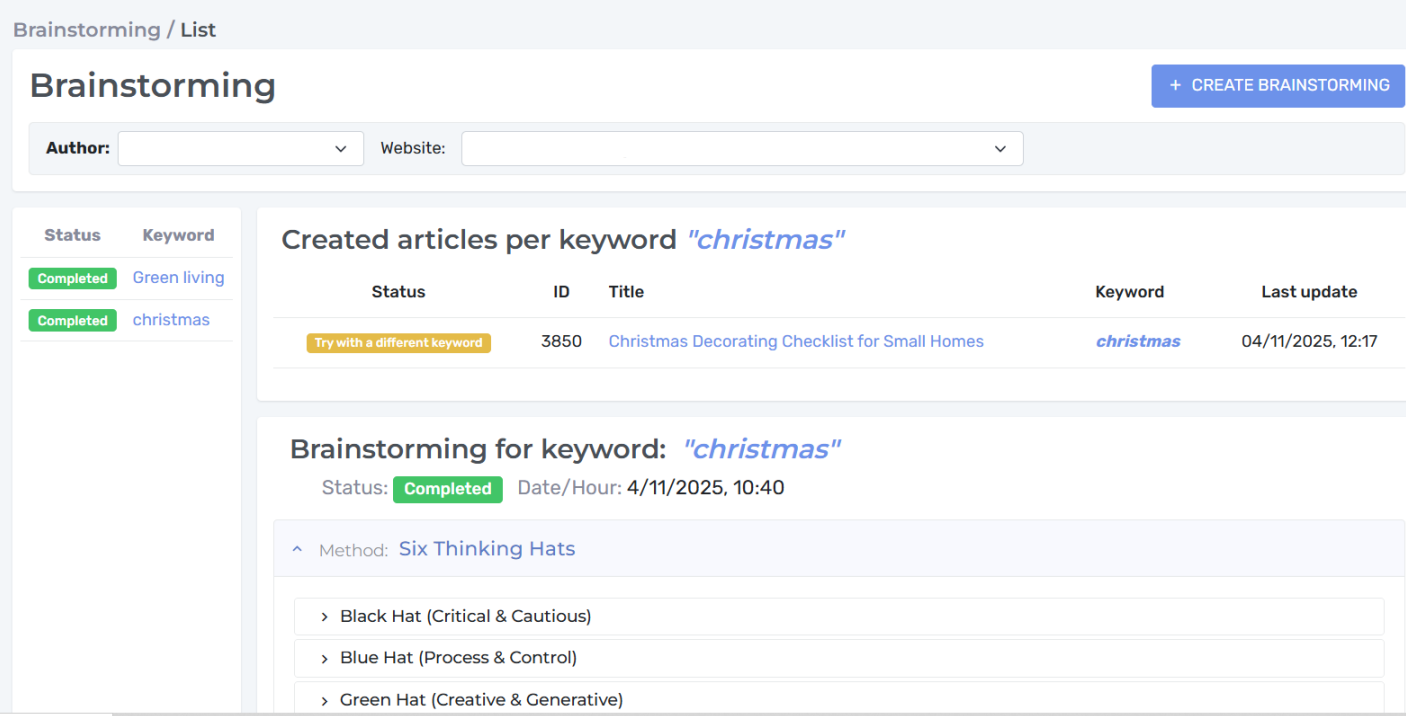Open article Christmas Decorating Checklist for Small Homes
Viewport: 1406px width, 716px height.
(796, 342)
